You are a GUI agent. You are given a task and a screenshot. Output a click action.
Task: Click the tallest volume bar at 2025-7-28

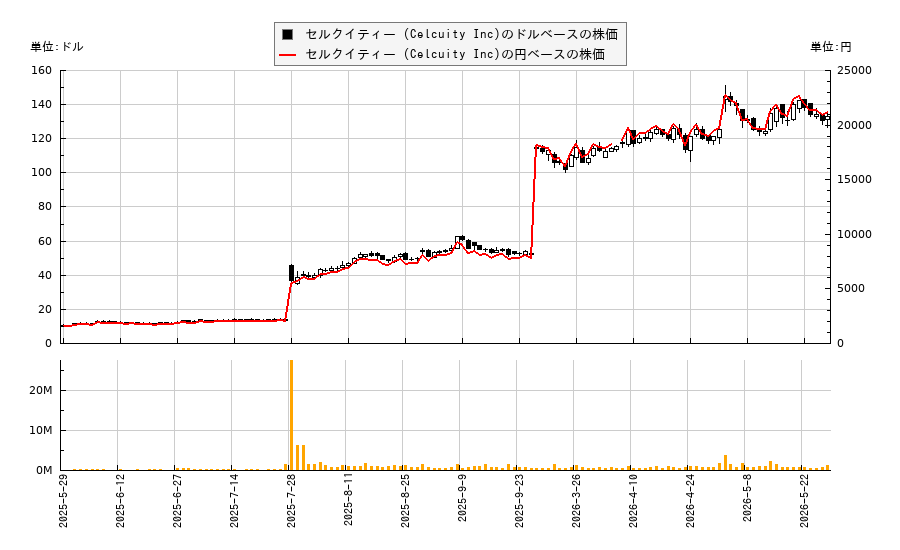click(292, 415)
